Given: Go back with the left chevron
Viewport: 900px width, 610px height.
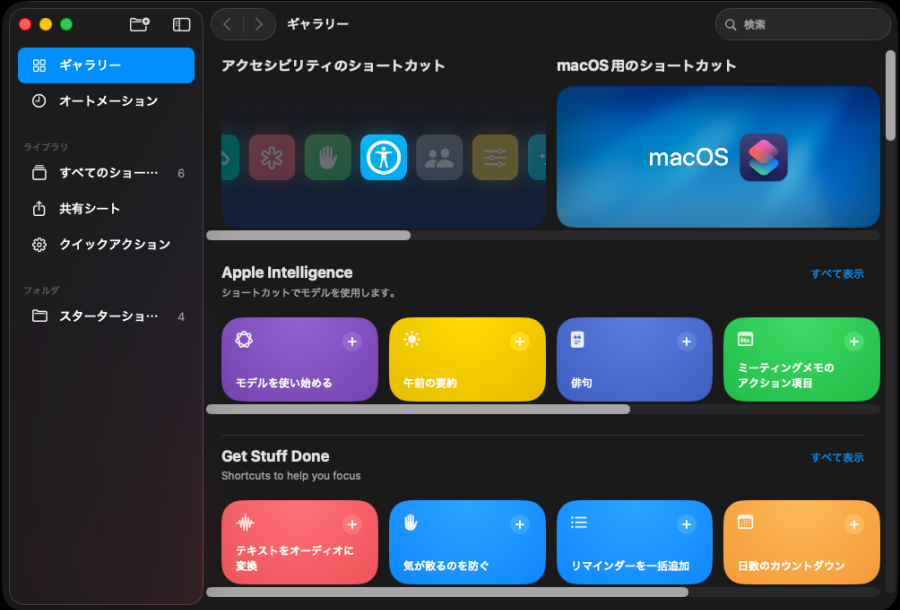Looking at the screenshot, I should pos(227,24).
